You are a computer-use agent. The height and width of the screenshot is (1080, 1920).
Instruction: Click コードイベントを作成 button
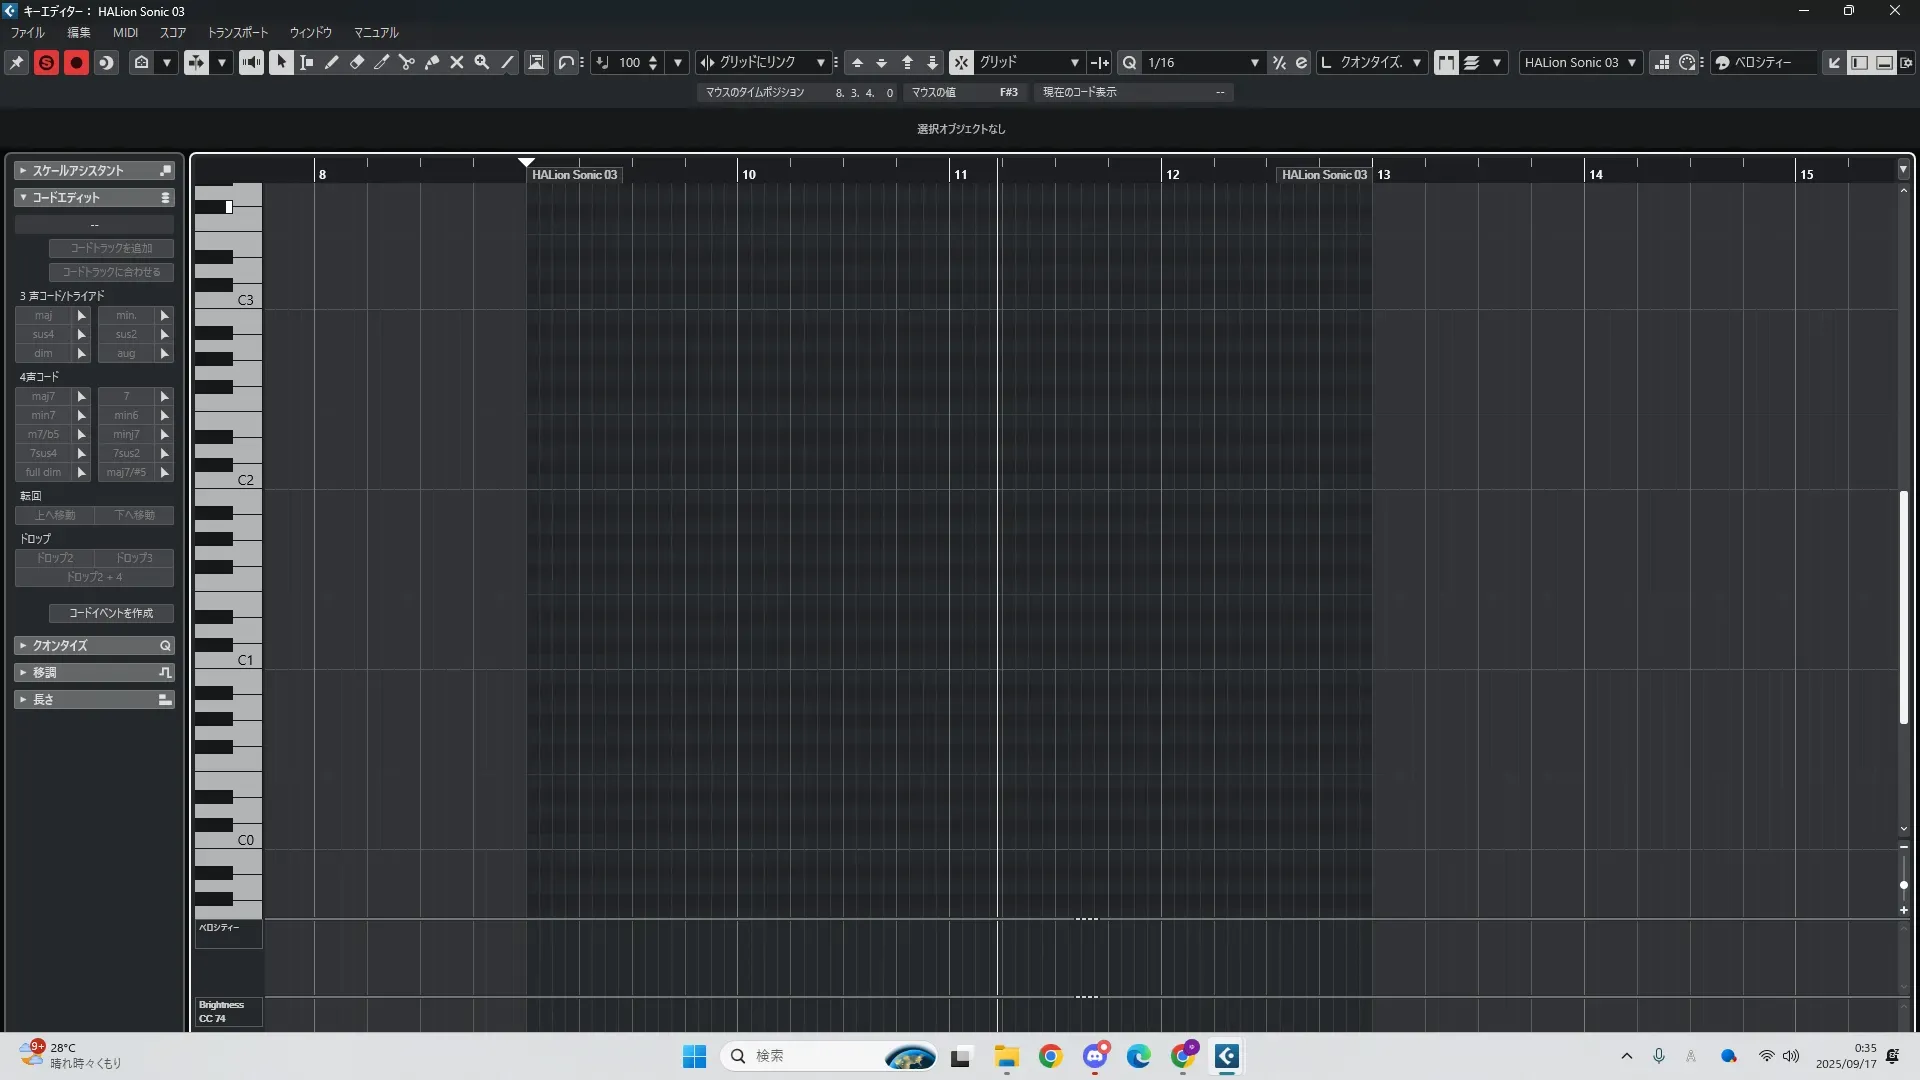111,613
